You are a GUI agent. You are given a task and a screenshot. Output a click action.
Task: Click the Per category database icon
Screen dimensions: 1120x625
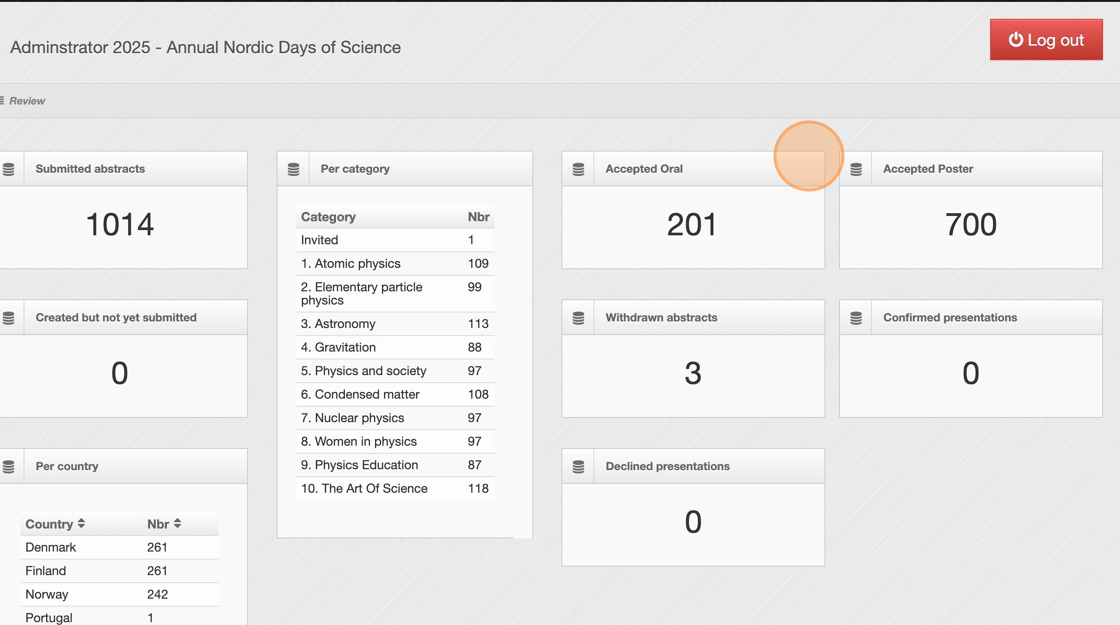coord(294,169)
